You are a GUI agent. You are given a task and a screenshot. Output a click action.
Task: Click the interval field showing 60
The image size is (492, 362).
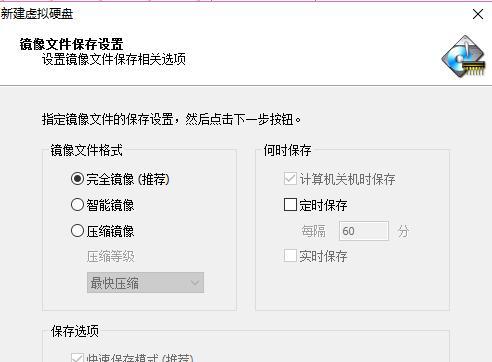pos(364,231)
